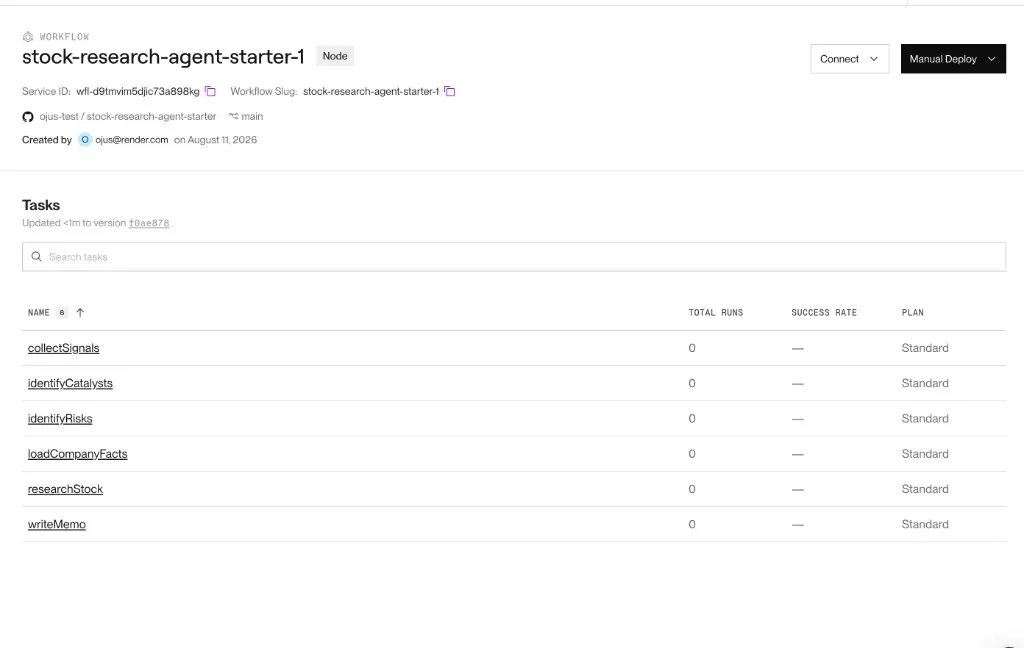This screenshot has height=648, width=1024.
Task: Open version f0ae878 link
Action: (149, 223)
